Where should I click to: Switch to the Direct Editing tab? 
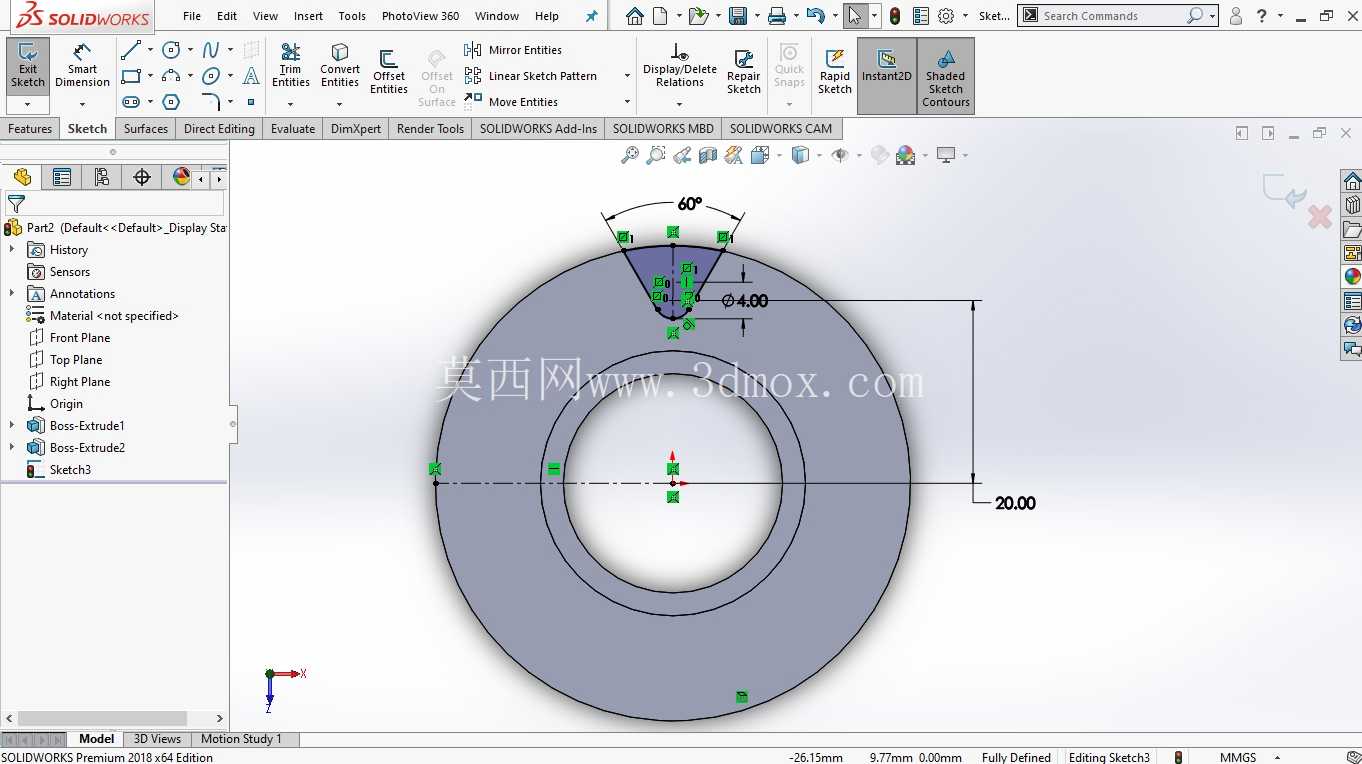pyautogui.click(x=219, y=129)
